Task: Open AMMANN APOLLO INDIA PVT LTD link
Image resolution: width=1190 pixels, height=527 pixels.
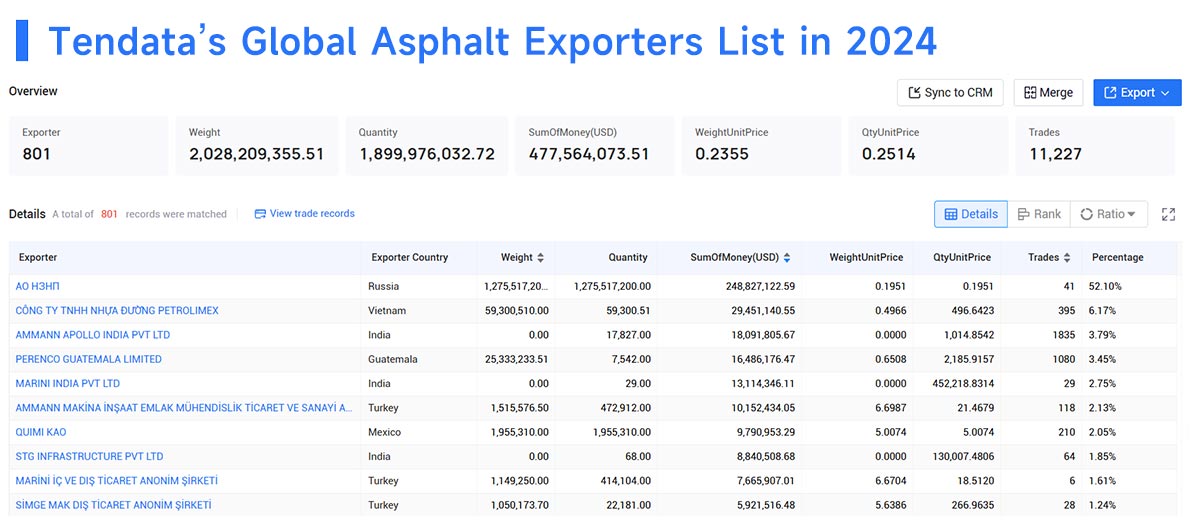Action: pos(93,335)
